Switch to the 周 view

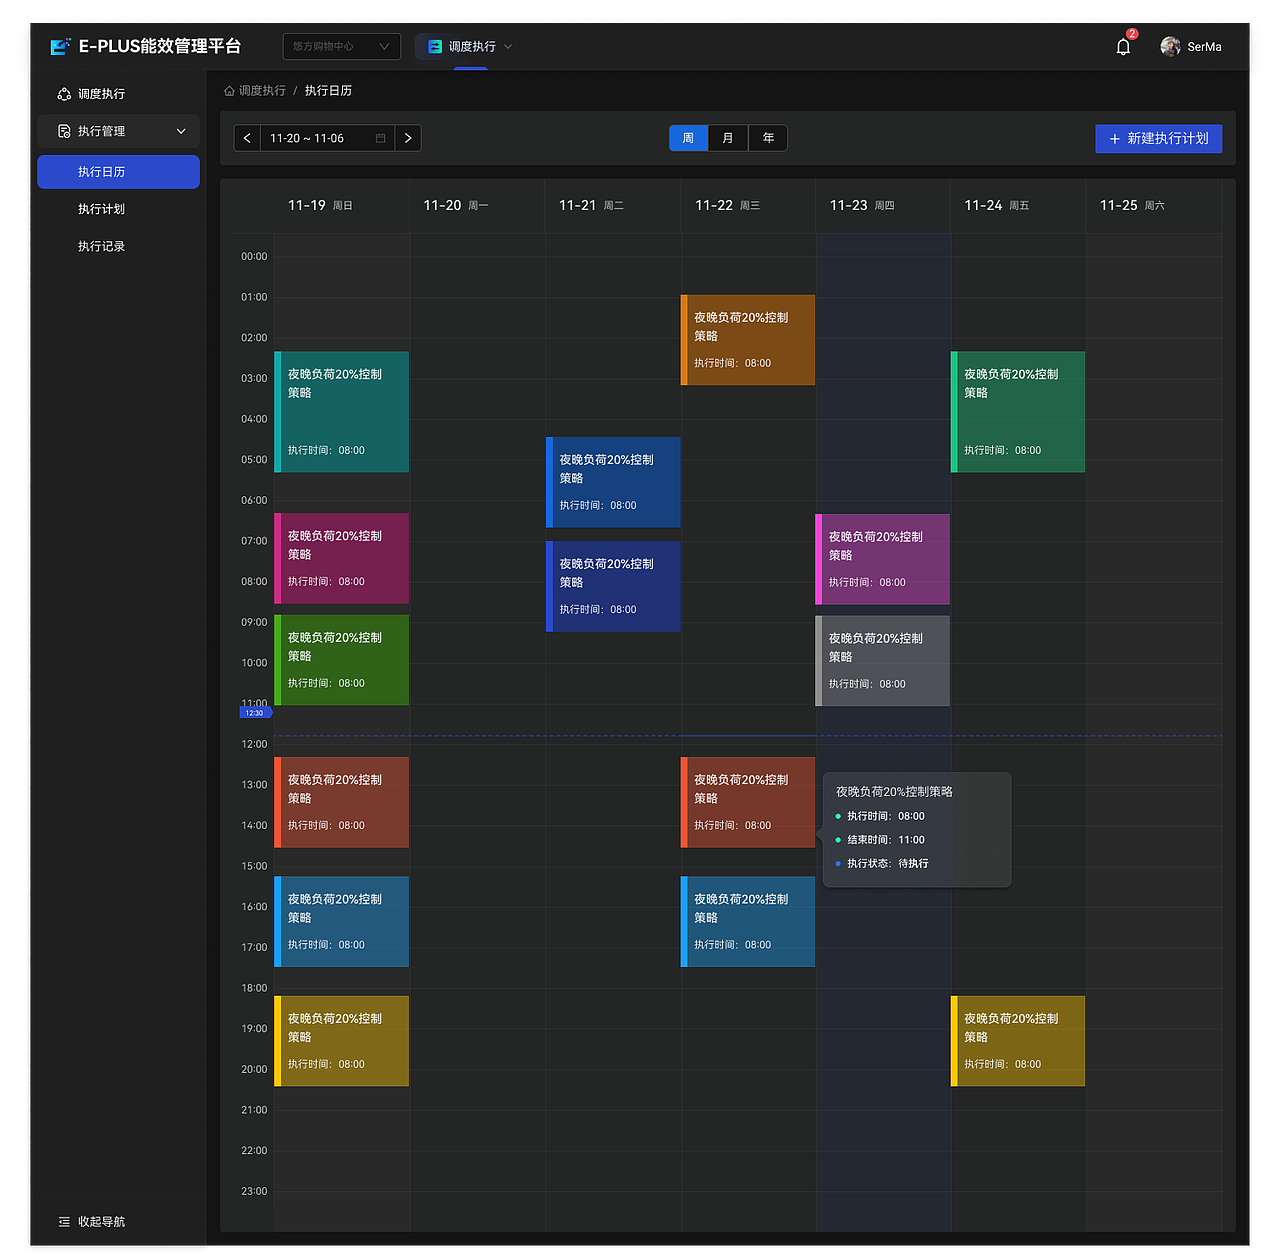pos(688,138)
